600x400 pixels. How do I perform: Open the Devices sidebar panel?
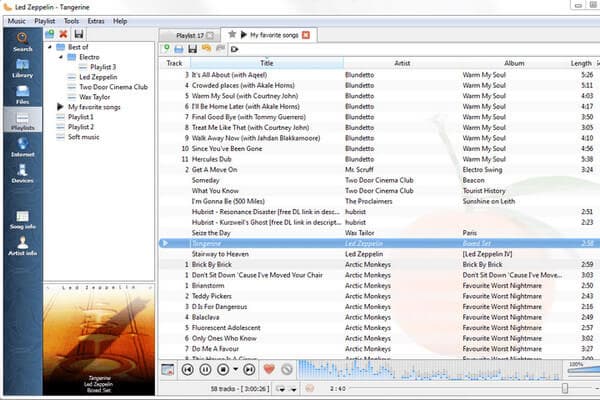(x=23, y=173)
